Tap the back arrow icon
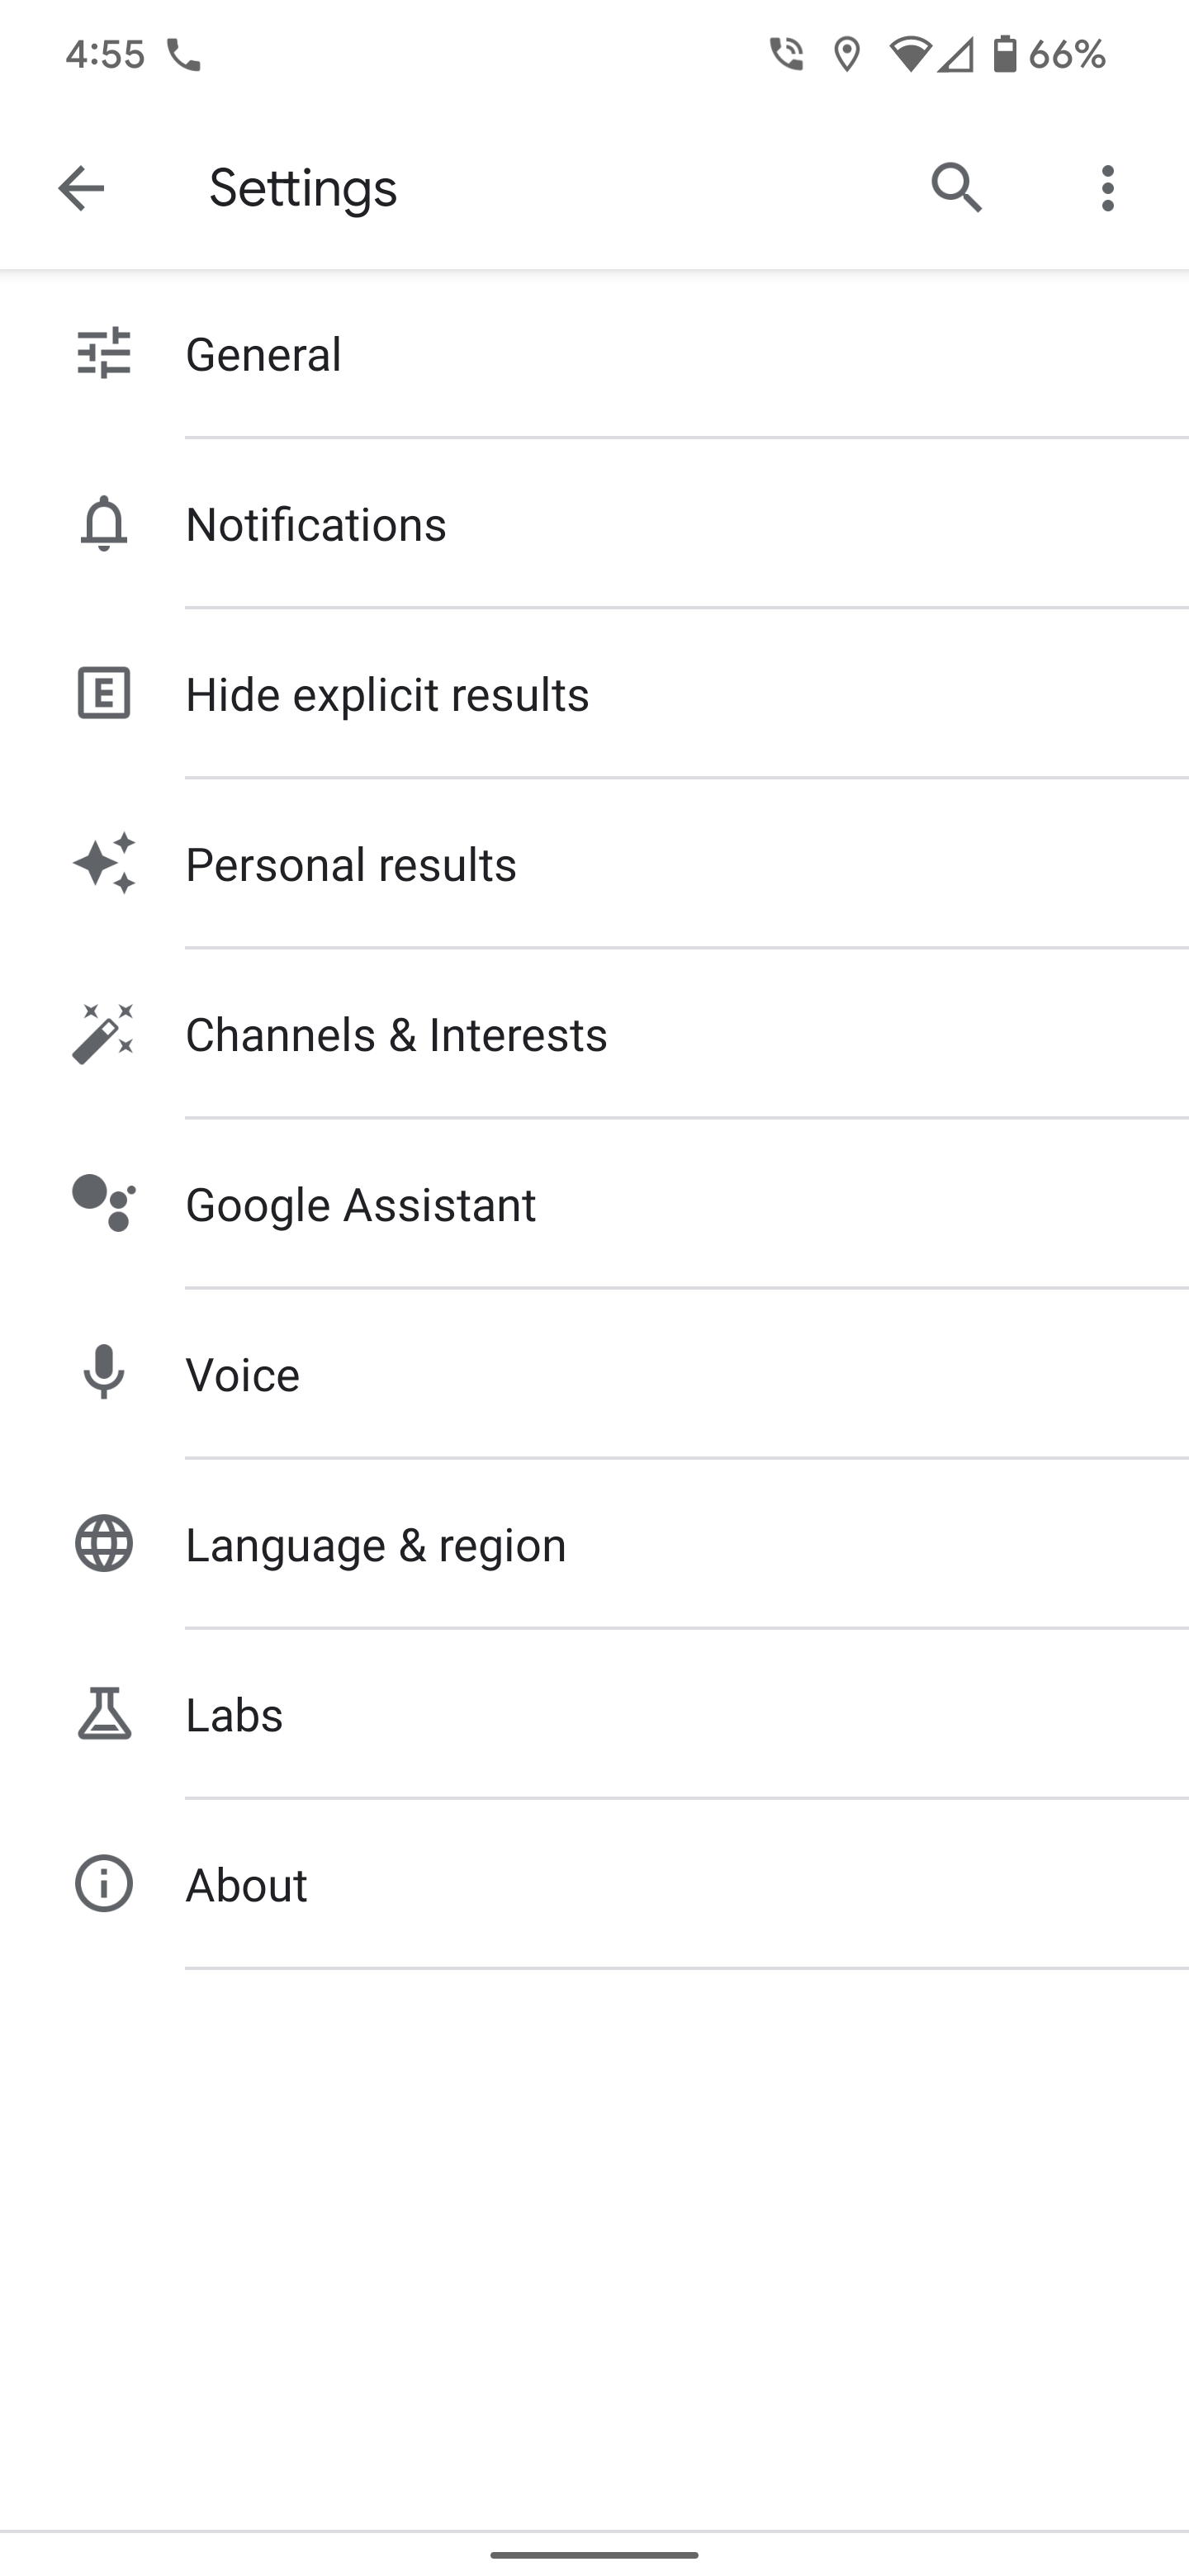Screen dimensions: 1189x2576 pos(81,188)
